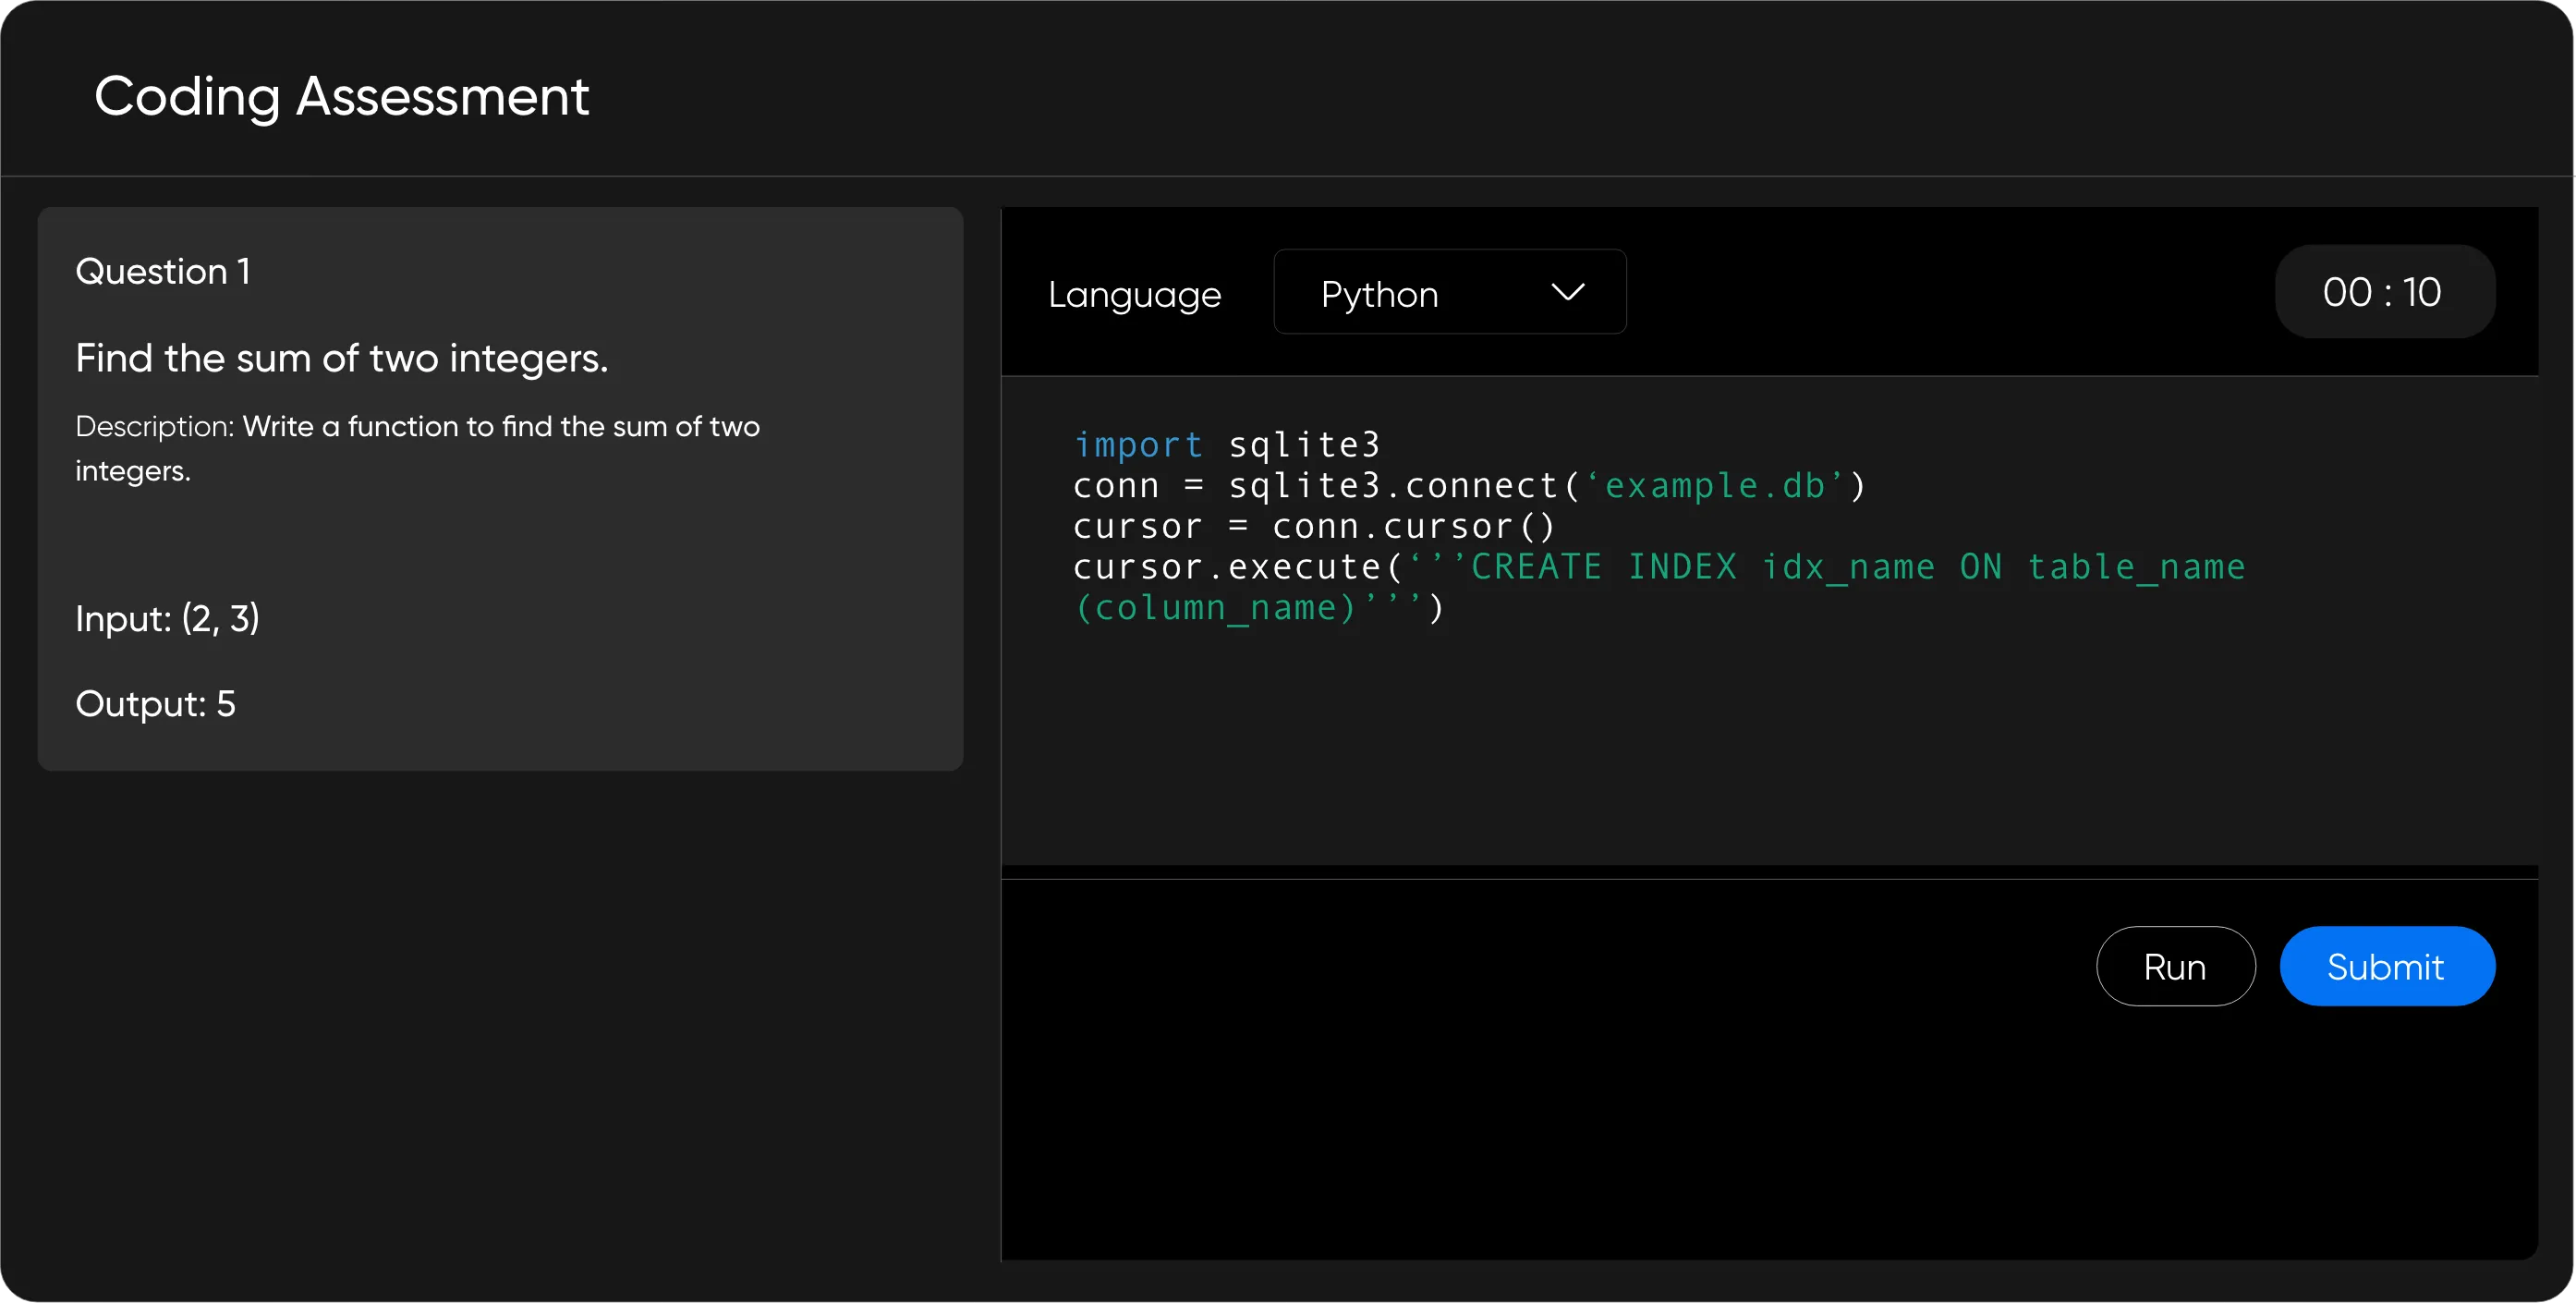The height and width of the screenshot is (1303, 2576).
Task: Select the conn.cursor() code line
Action: 1313,526
